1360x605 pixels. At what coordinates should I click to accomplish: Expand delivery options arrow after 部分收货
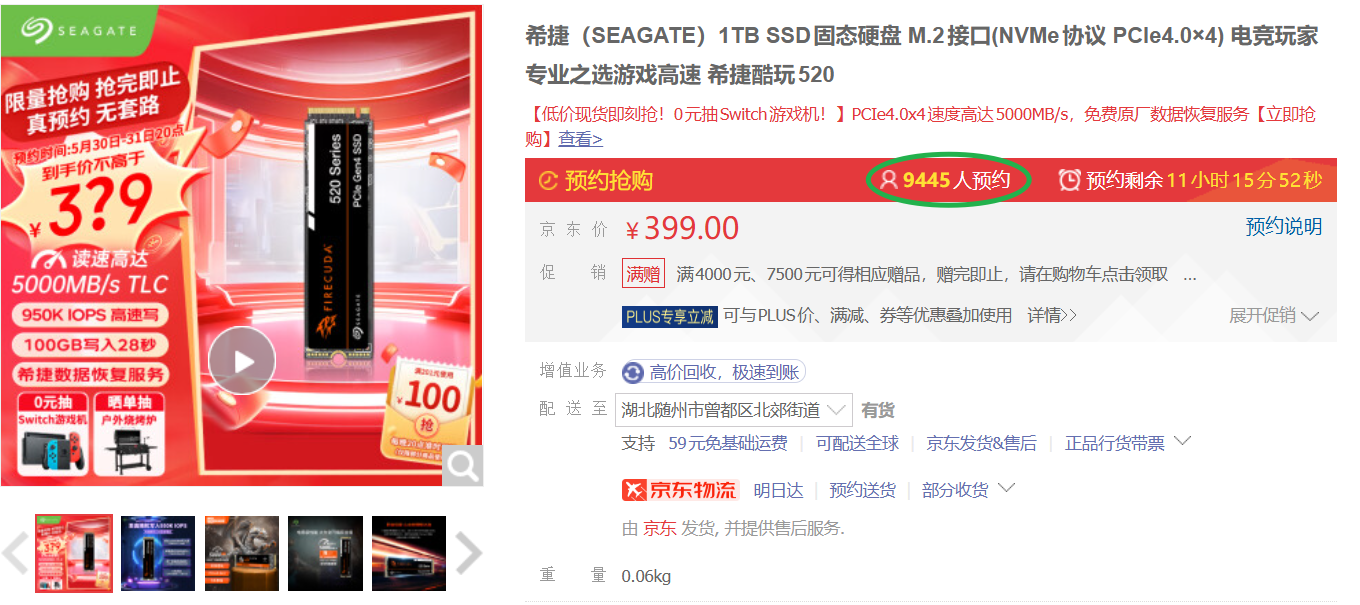(x=1006, y=489)
